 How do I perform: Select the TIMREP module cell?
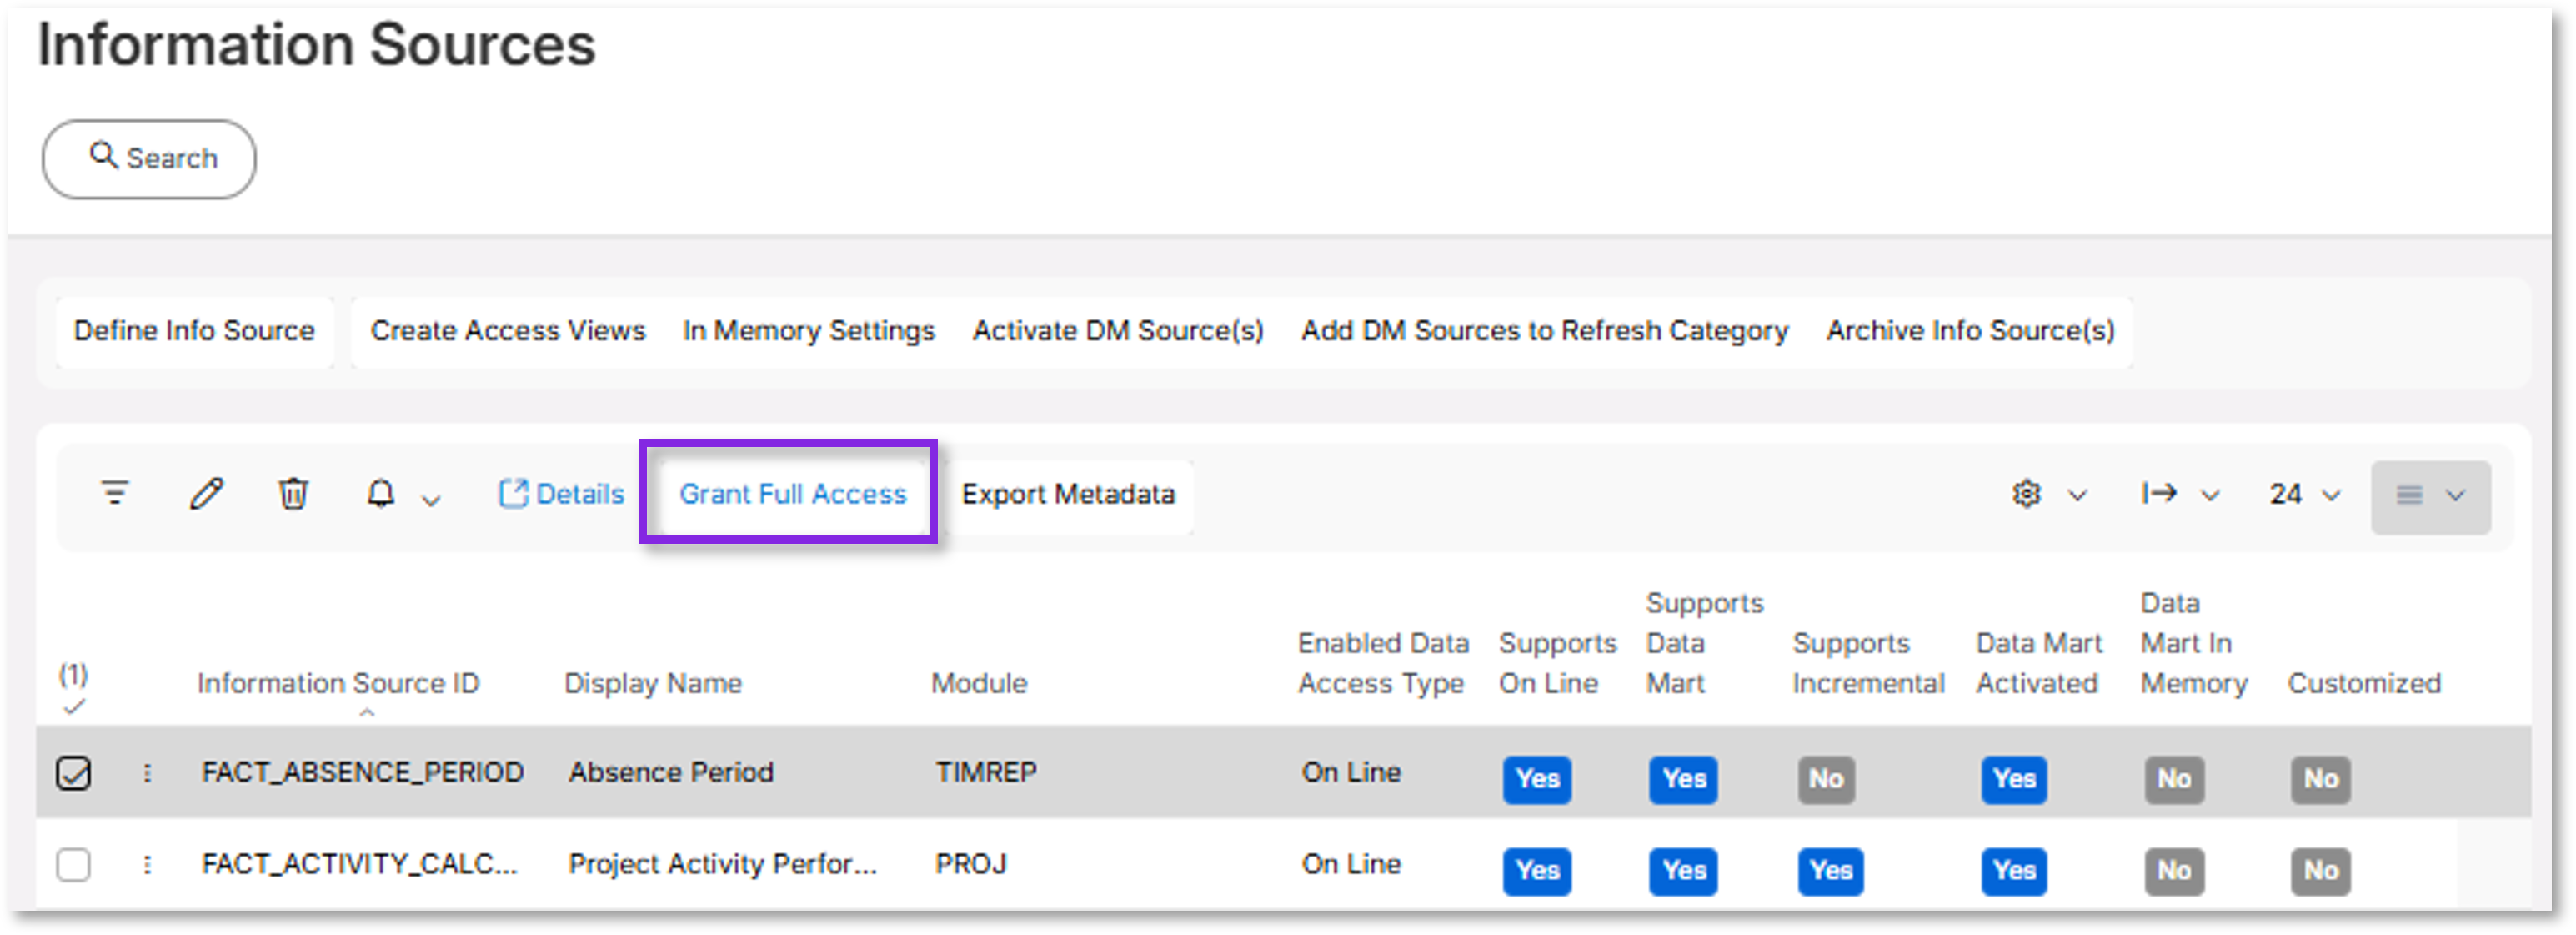(x=986, y=773)
